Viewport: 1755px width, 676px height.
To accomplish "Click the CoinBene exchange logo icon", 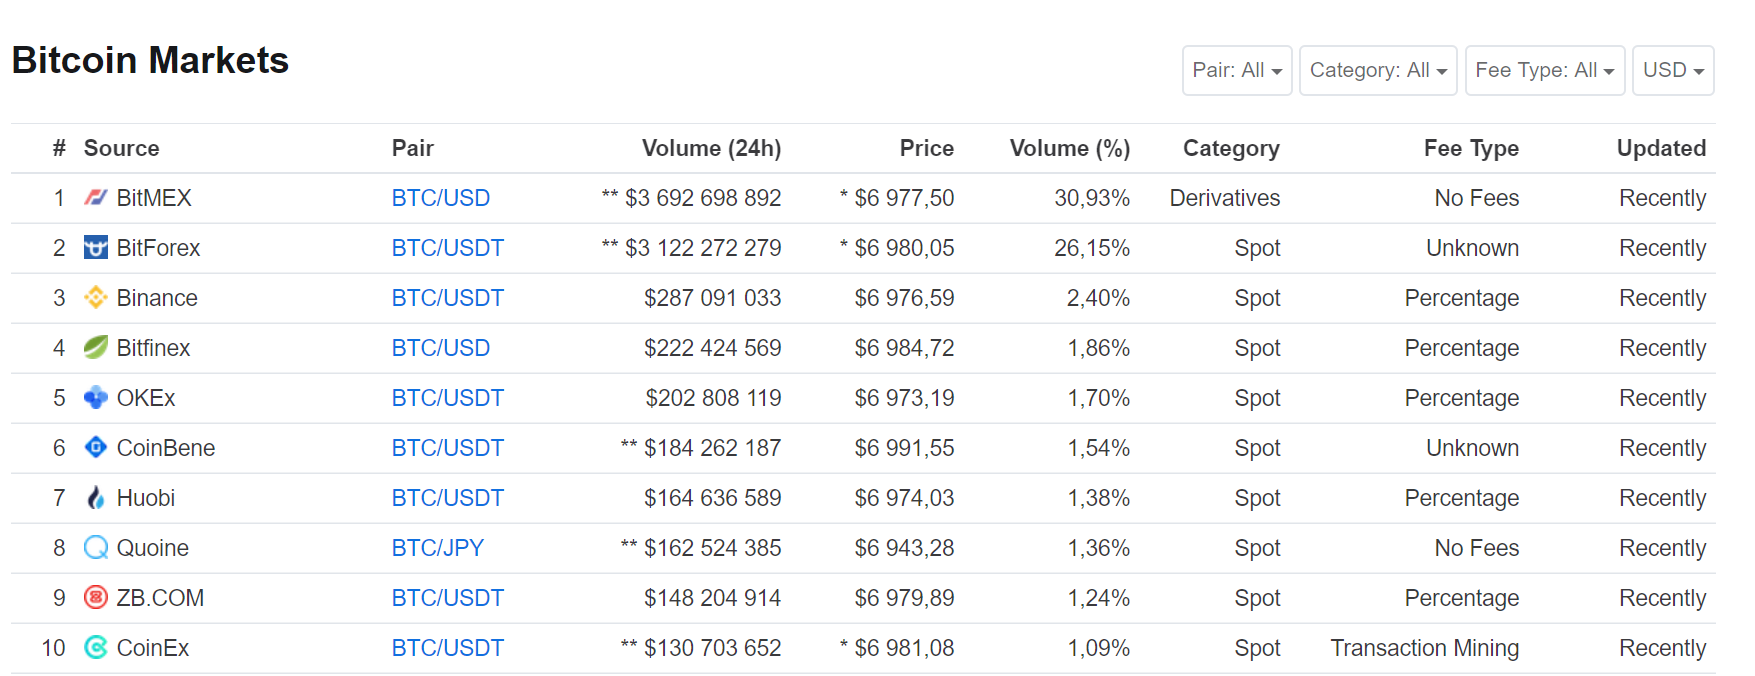I will pyautogui.click(x=95, y=447).
